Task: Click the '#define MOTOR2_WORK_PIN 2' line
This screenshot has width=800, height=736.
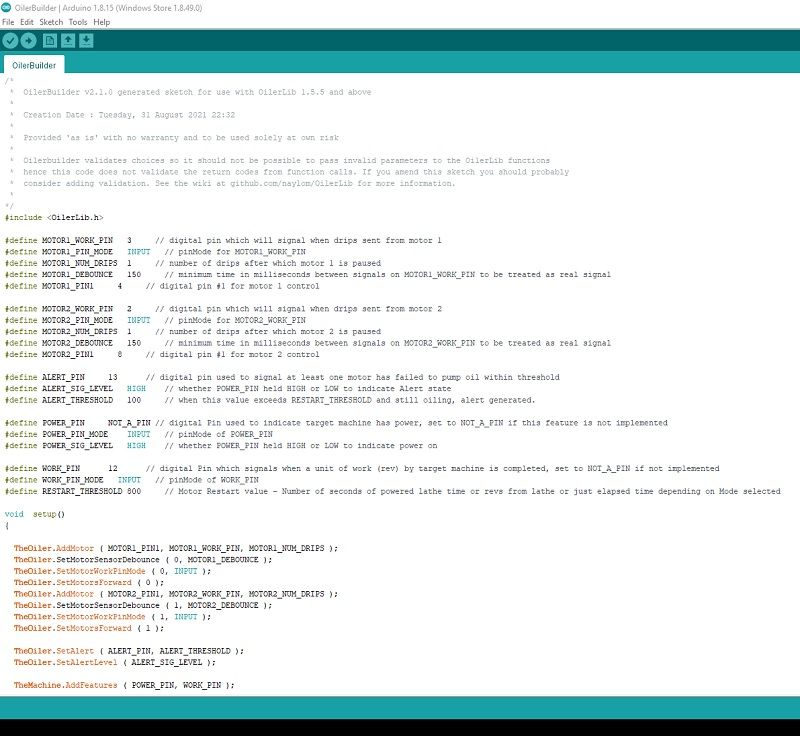Action: (223, 309)
